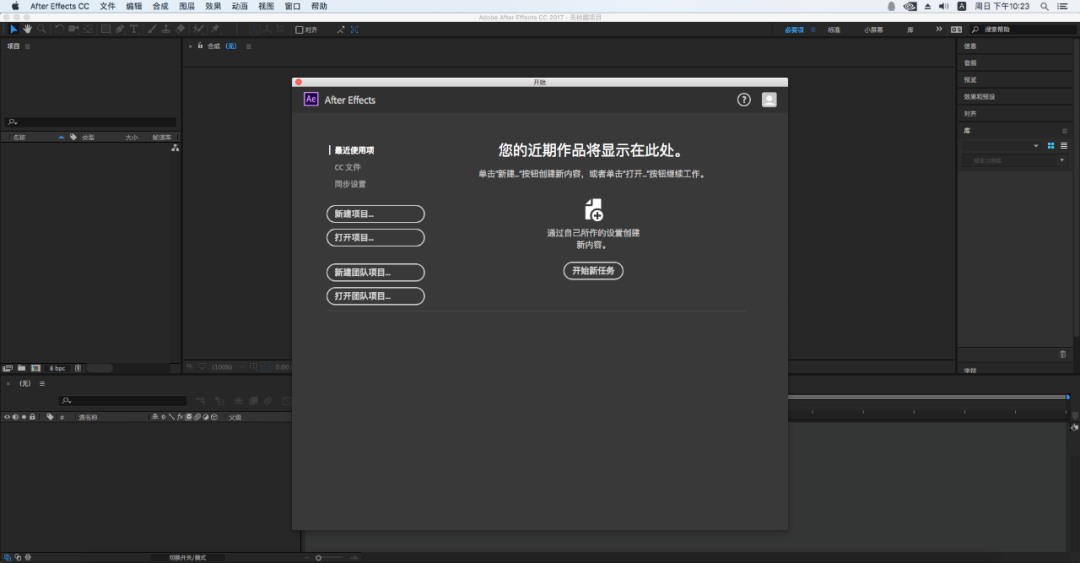Select the Rotation tool
Screen dimensions: 1080x563
click(60, 29)
